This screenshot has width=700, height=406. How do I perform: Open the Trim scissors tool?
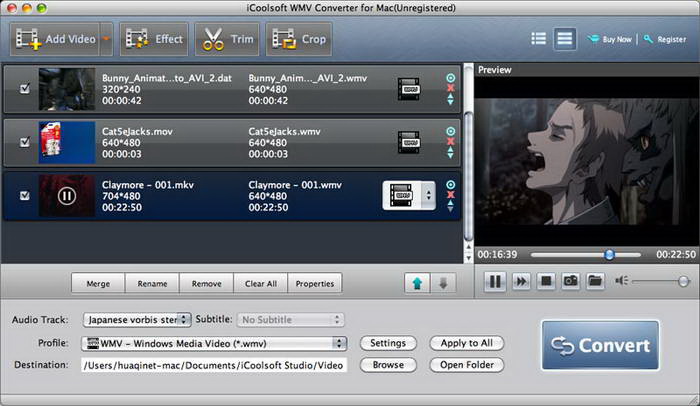tap(227, 39)
